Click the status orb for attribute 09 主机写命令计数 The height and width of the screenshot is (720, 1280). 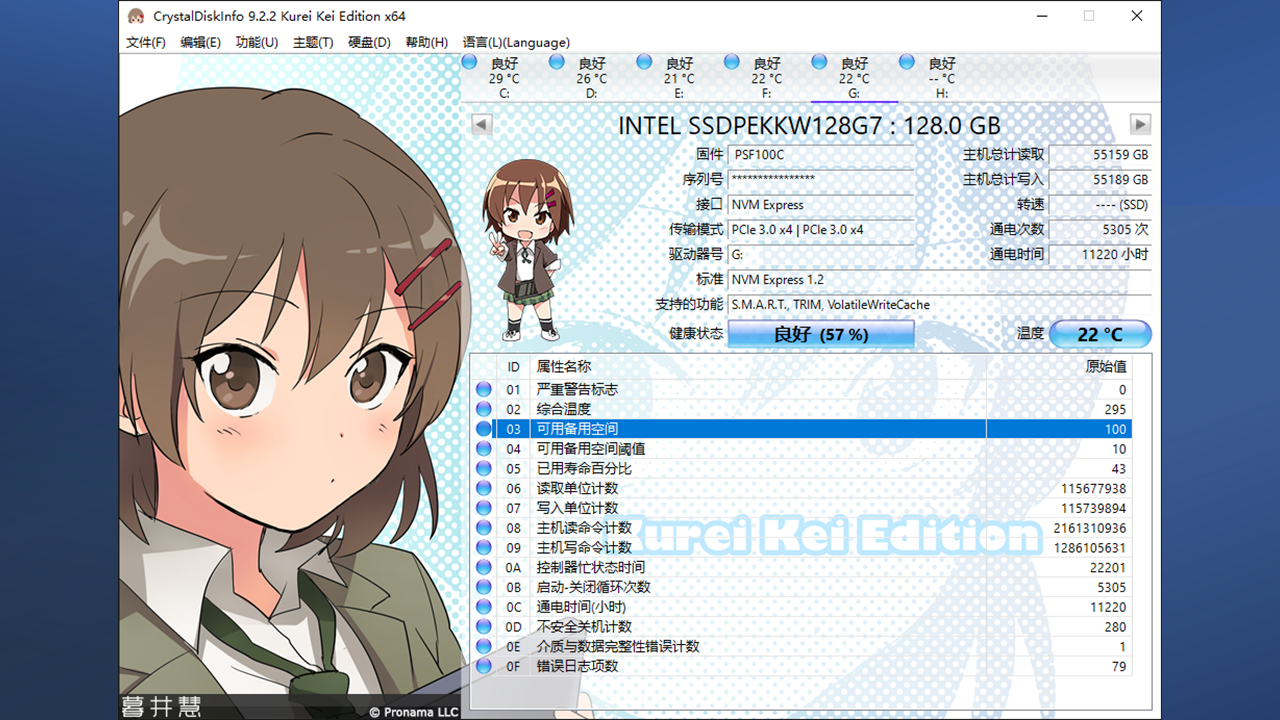pyautogui.click(x=484, y=547)
